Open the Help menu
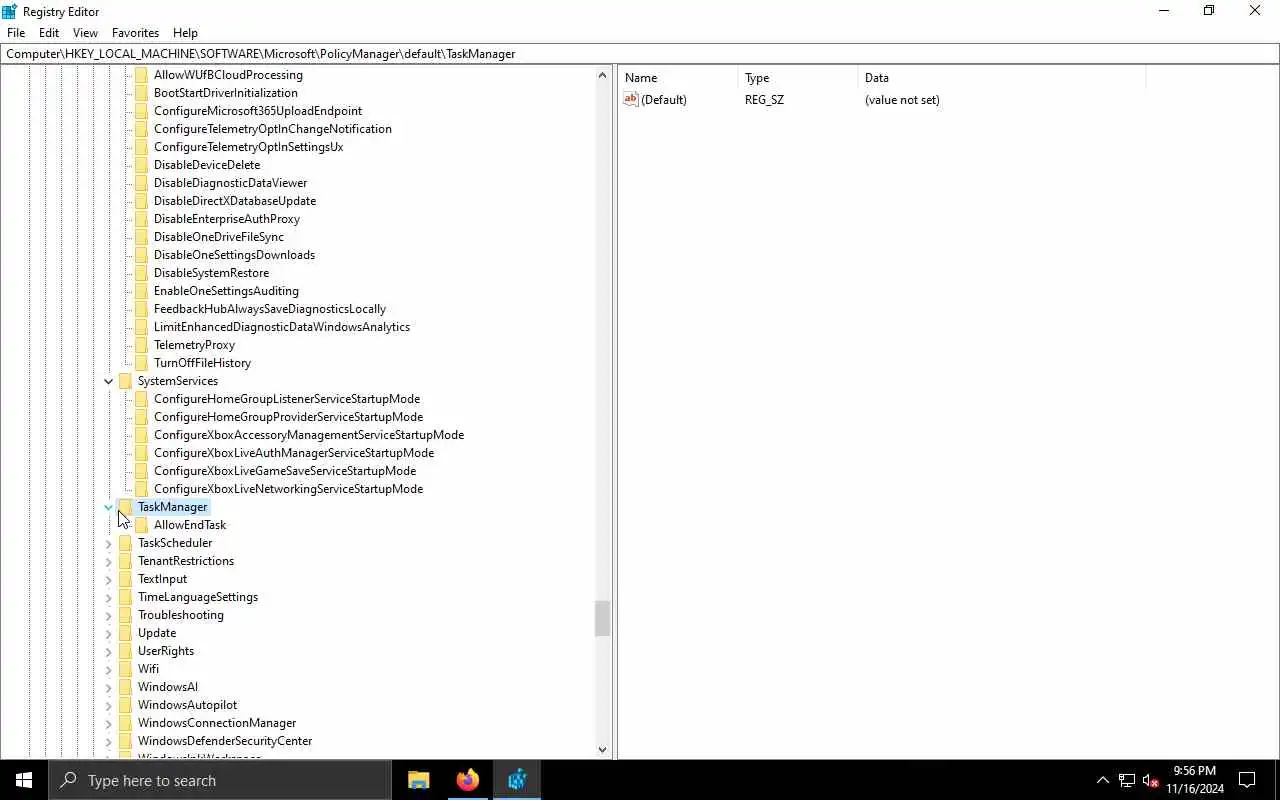Viewport: 1280px width, 800px height. (x=185, y=33)
